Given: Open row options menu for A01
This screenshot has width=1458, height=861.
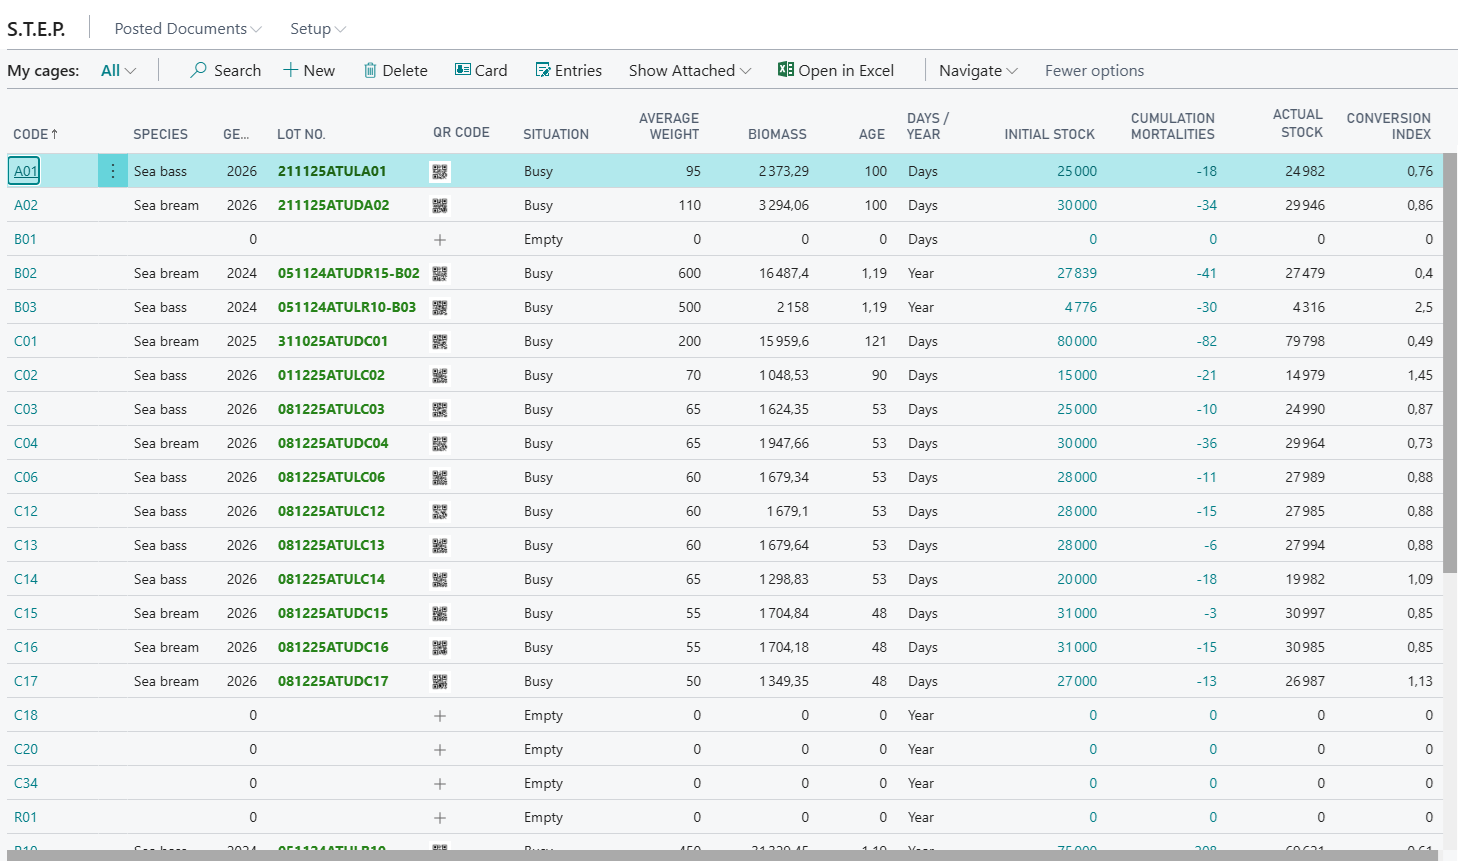Looking at the screenshot, I should (x=113, y=171).
